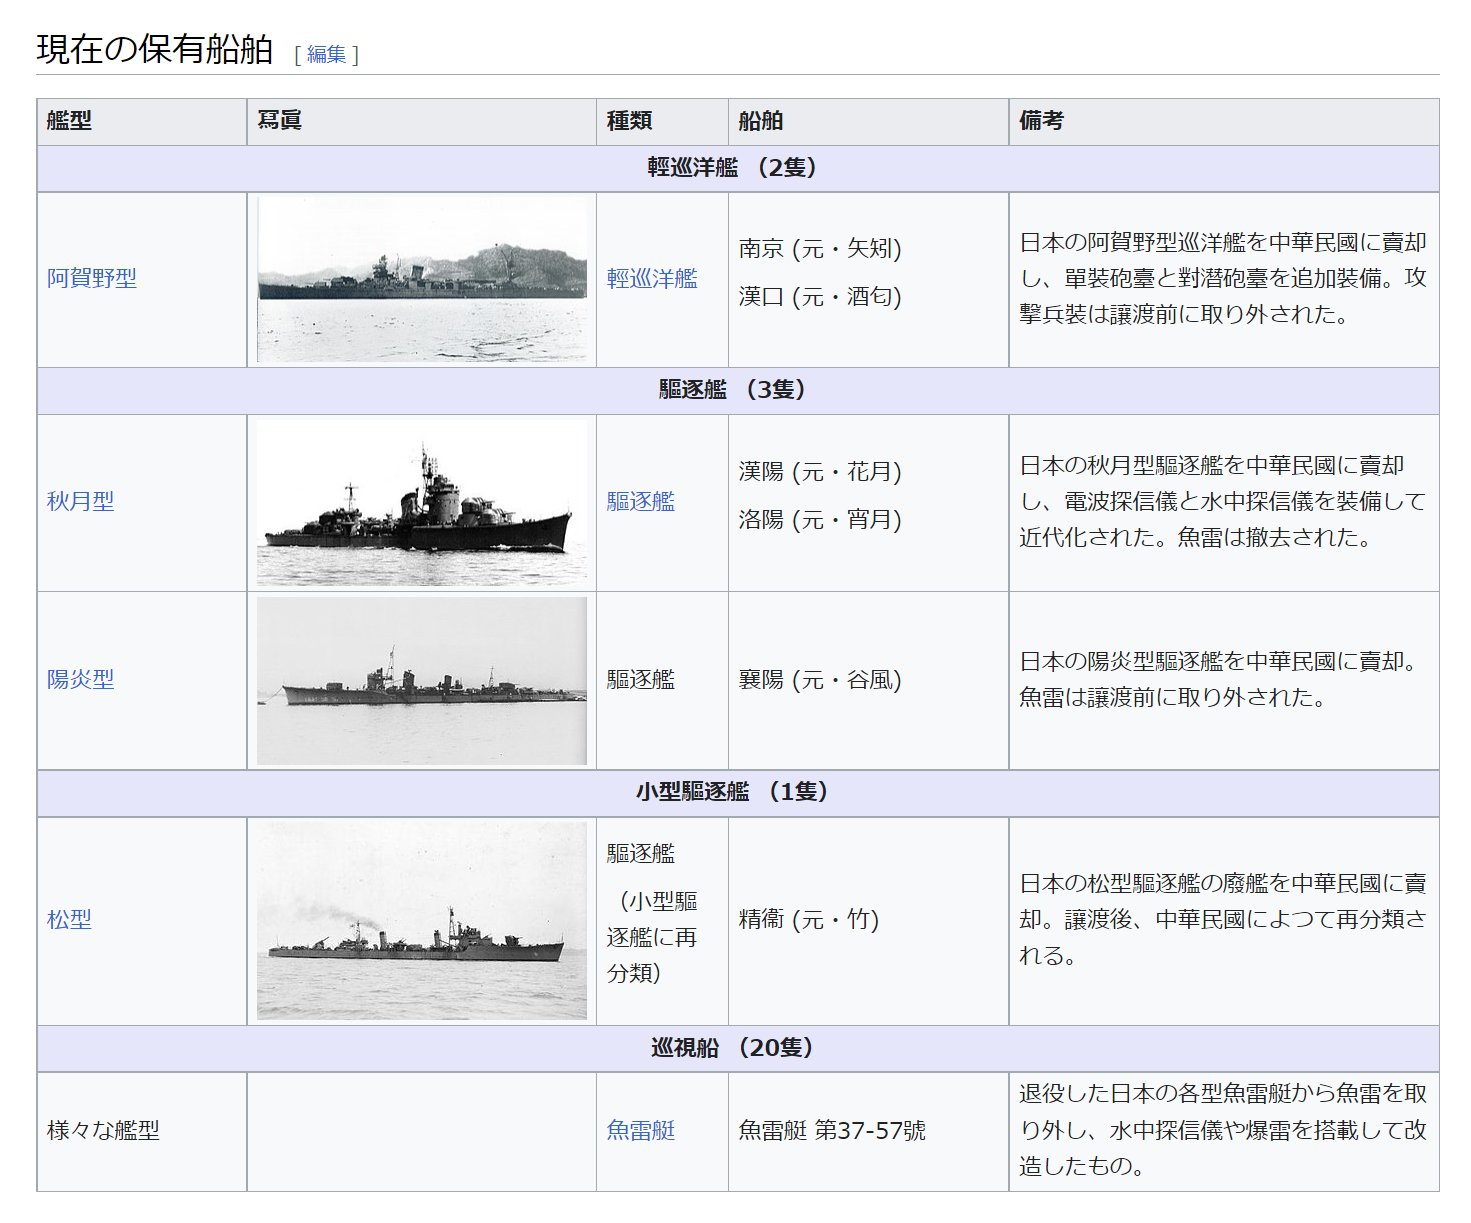View the Matsu-class destroyer photograph

pos(422,923)
